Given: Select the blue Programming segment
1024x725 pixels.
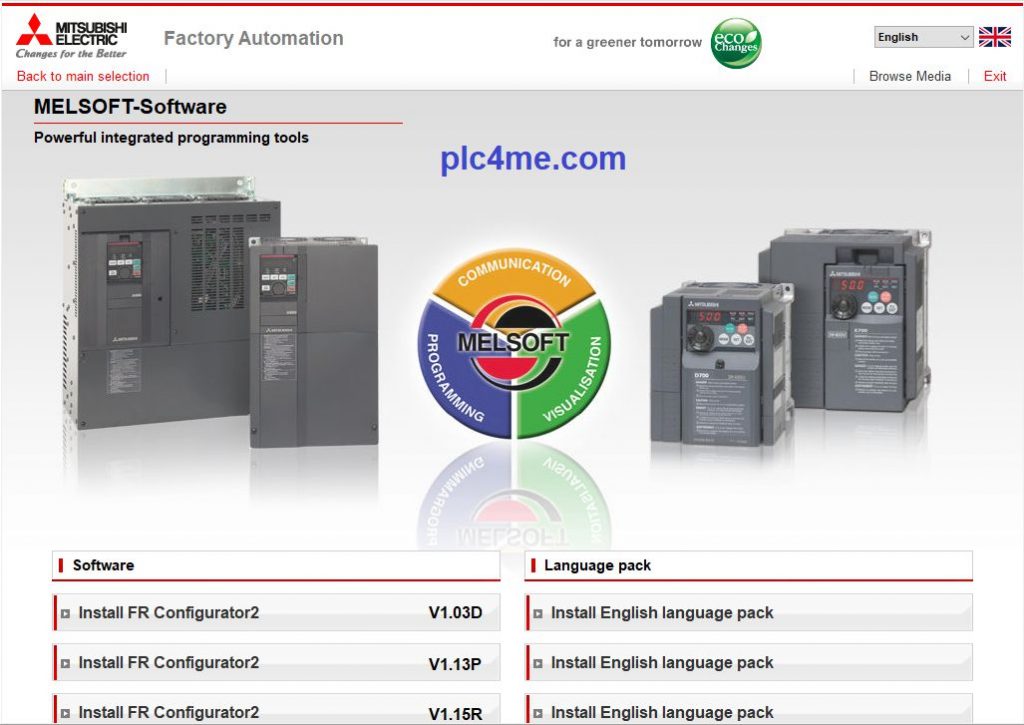Looking at the screenshot, I should pyautogui.click(x=455, y=375).
